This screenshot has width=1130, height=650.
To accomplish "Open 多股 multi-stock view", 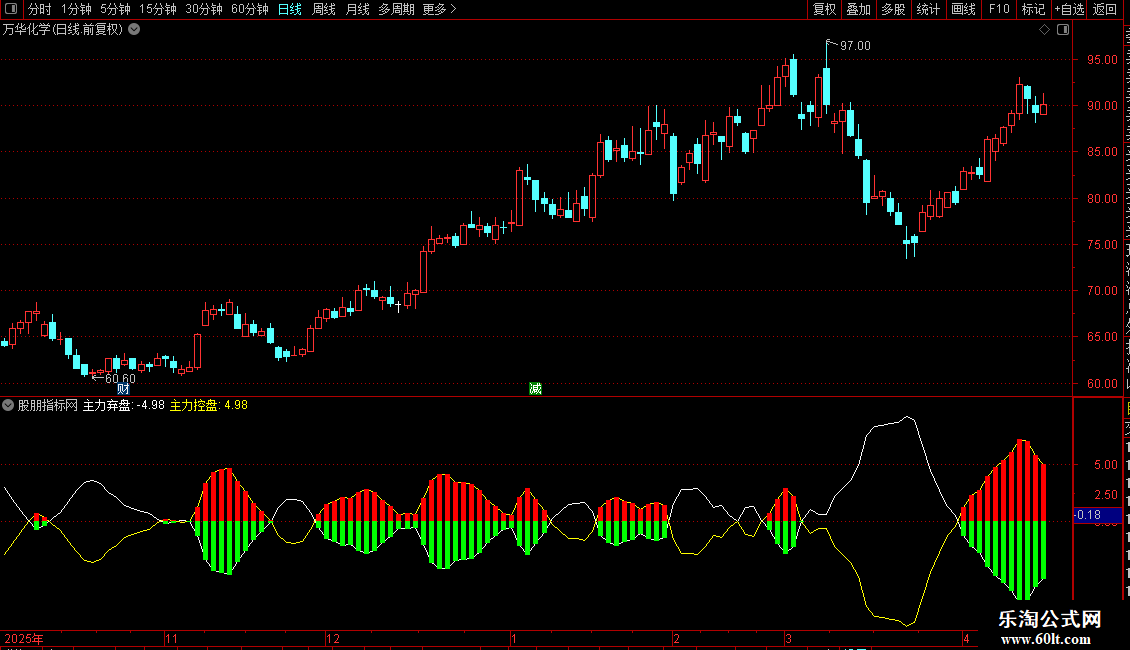I will (x=893, y=9).
